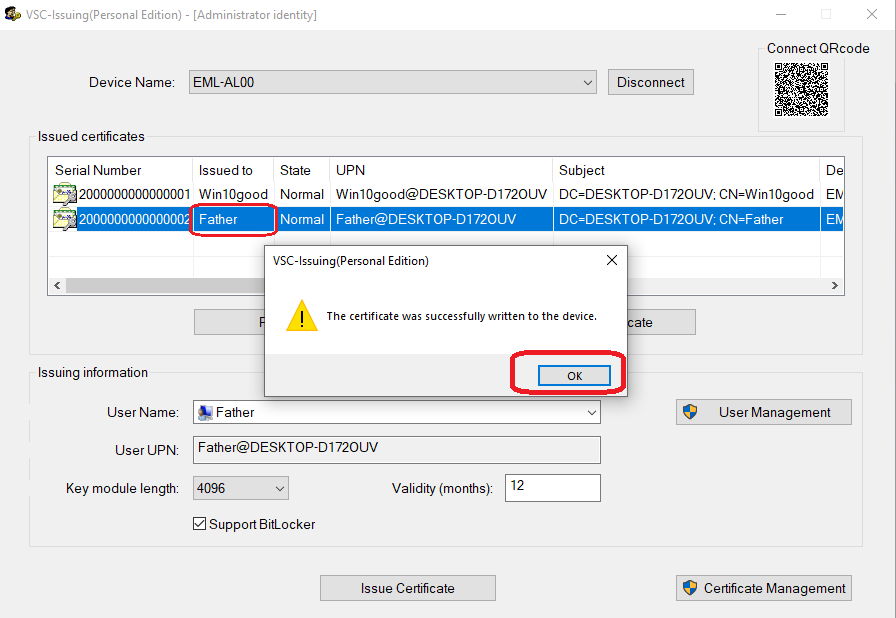Image resolution: width=896 pixels, height=618 pixels.
Task: Click certificate icon for serial 2000000000000001
Action: click(65, 194)
